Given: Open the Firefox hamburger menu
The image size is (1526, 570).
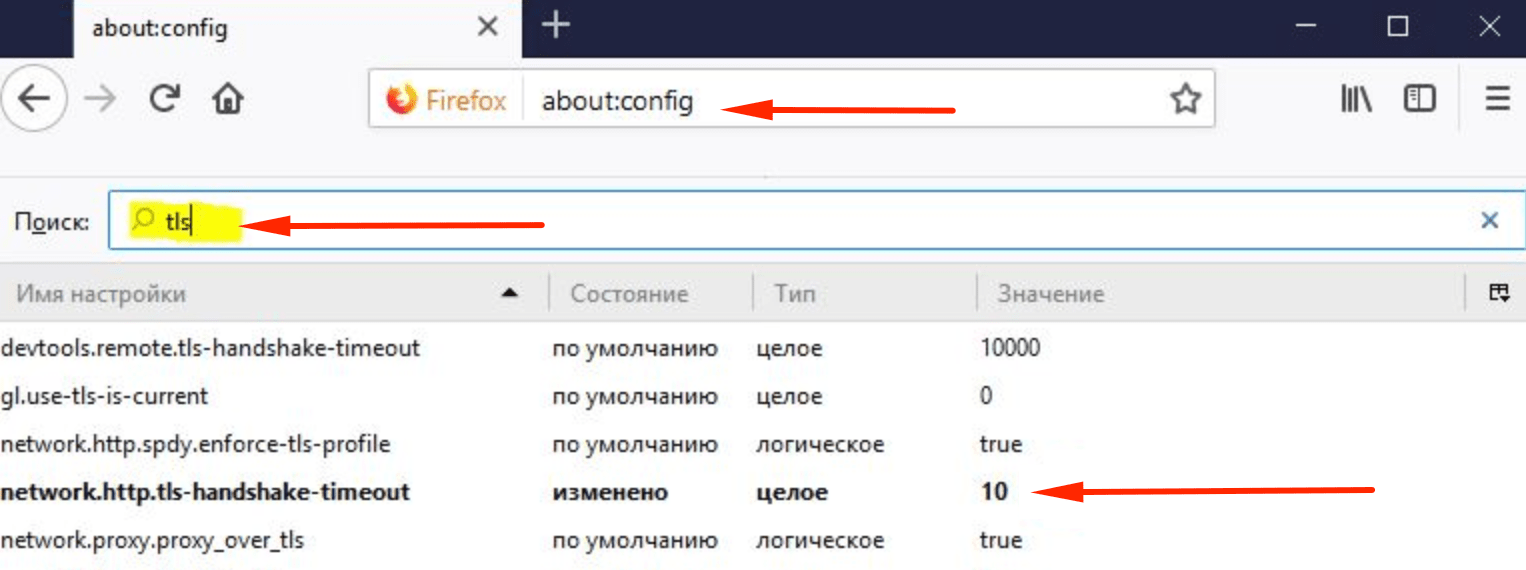Looking at the screenshot, I should [x=1497, y=99].
